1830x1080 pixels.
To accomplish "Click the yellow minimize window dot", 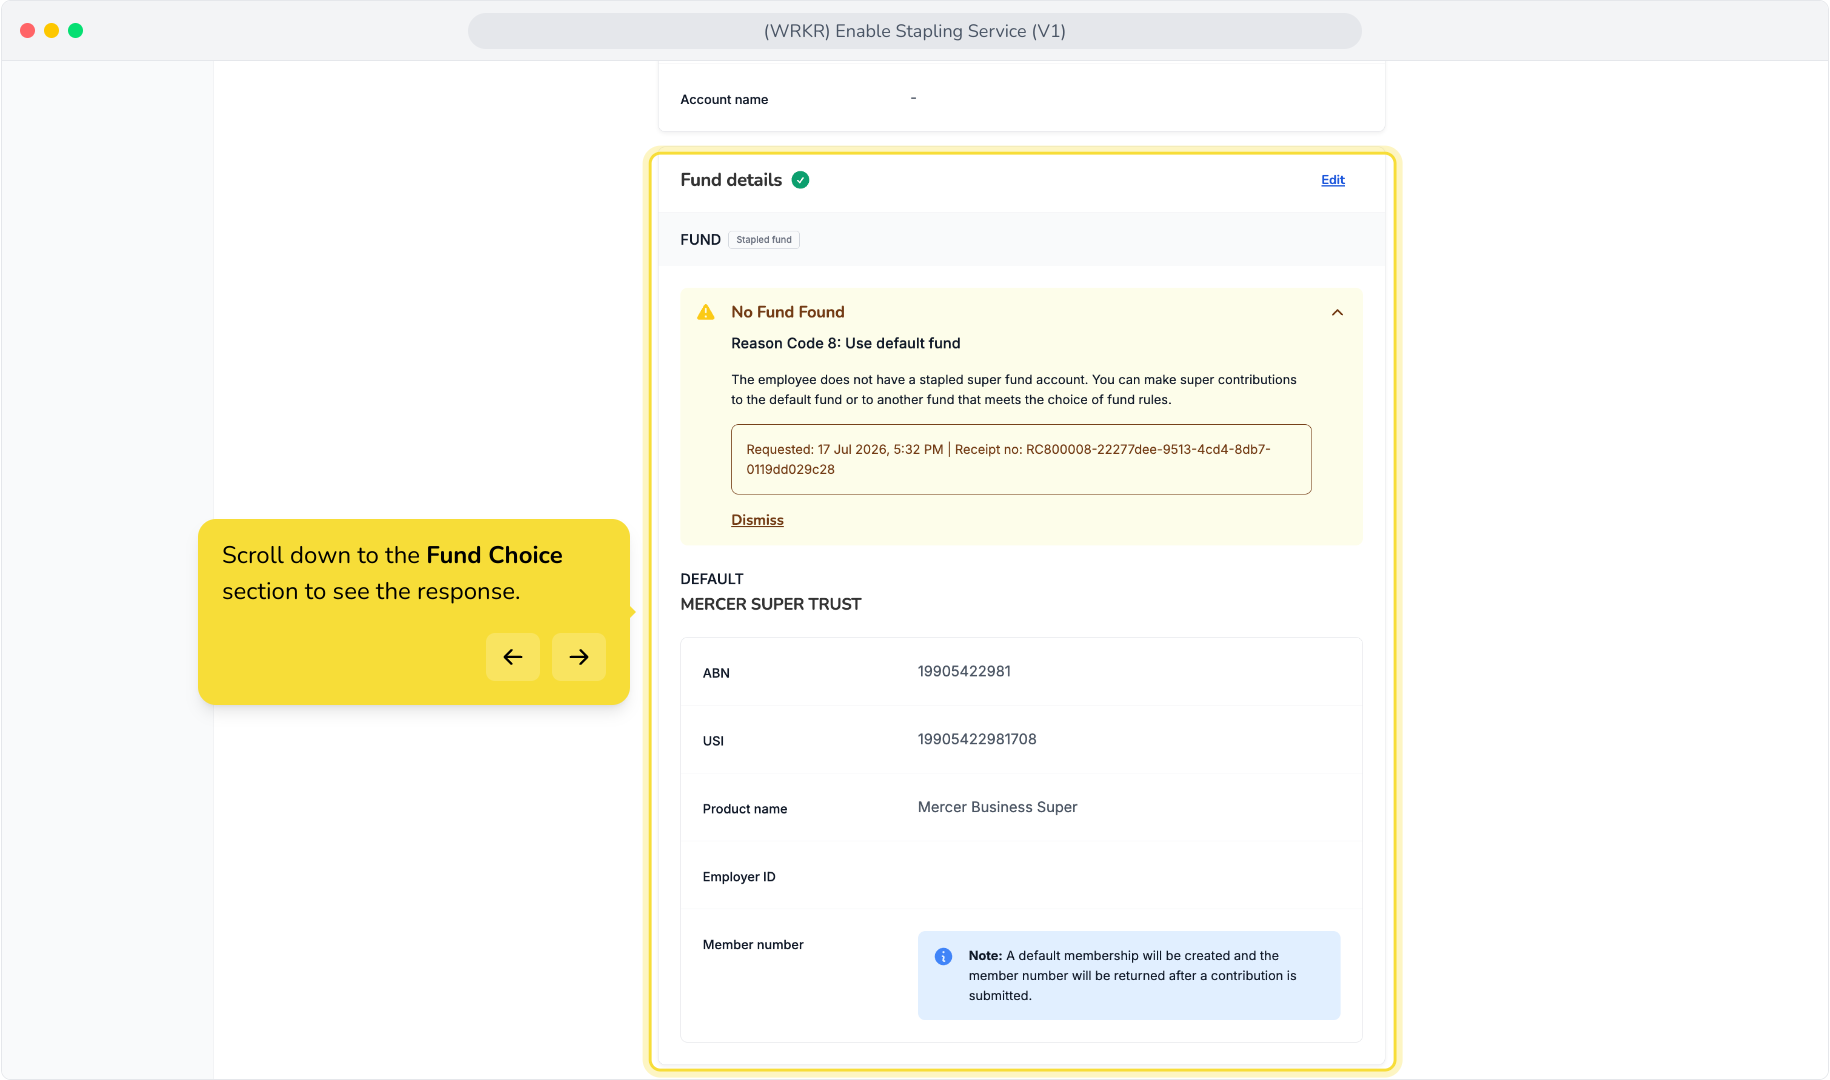I will [x=52, y=31].
